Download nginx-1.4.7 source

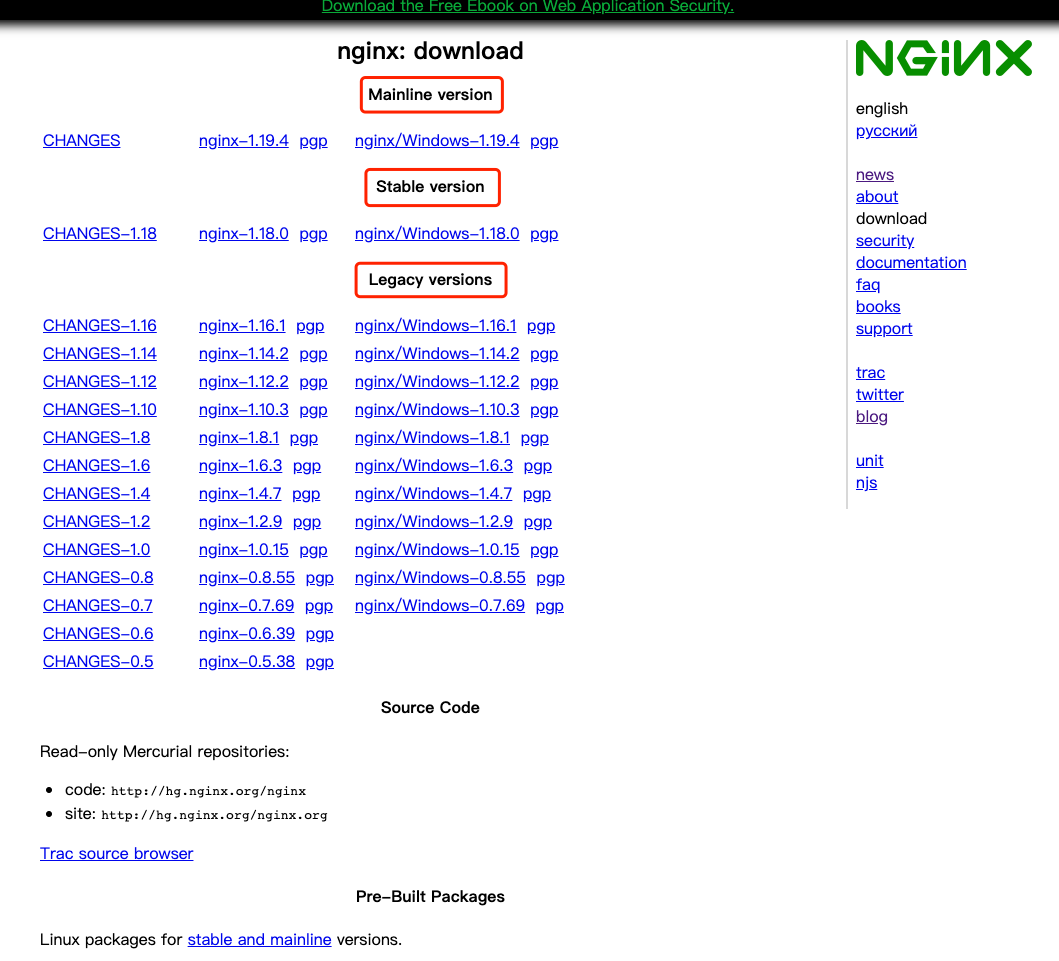click(x=240, y=494)
